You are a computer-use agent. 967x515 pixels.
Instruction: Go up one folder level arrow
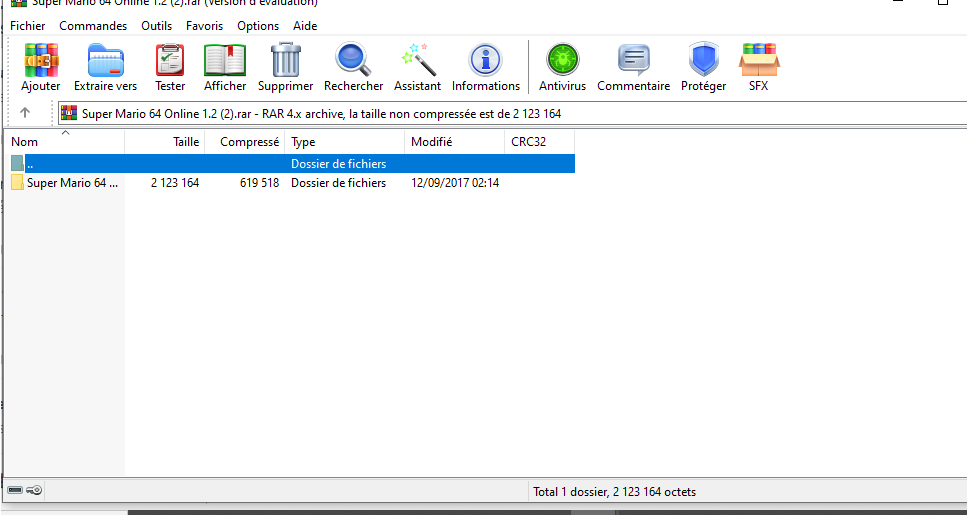[25, 113]
